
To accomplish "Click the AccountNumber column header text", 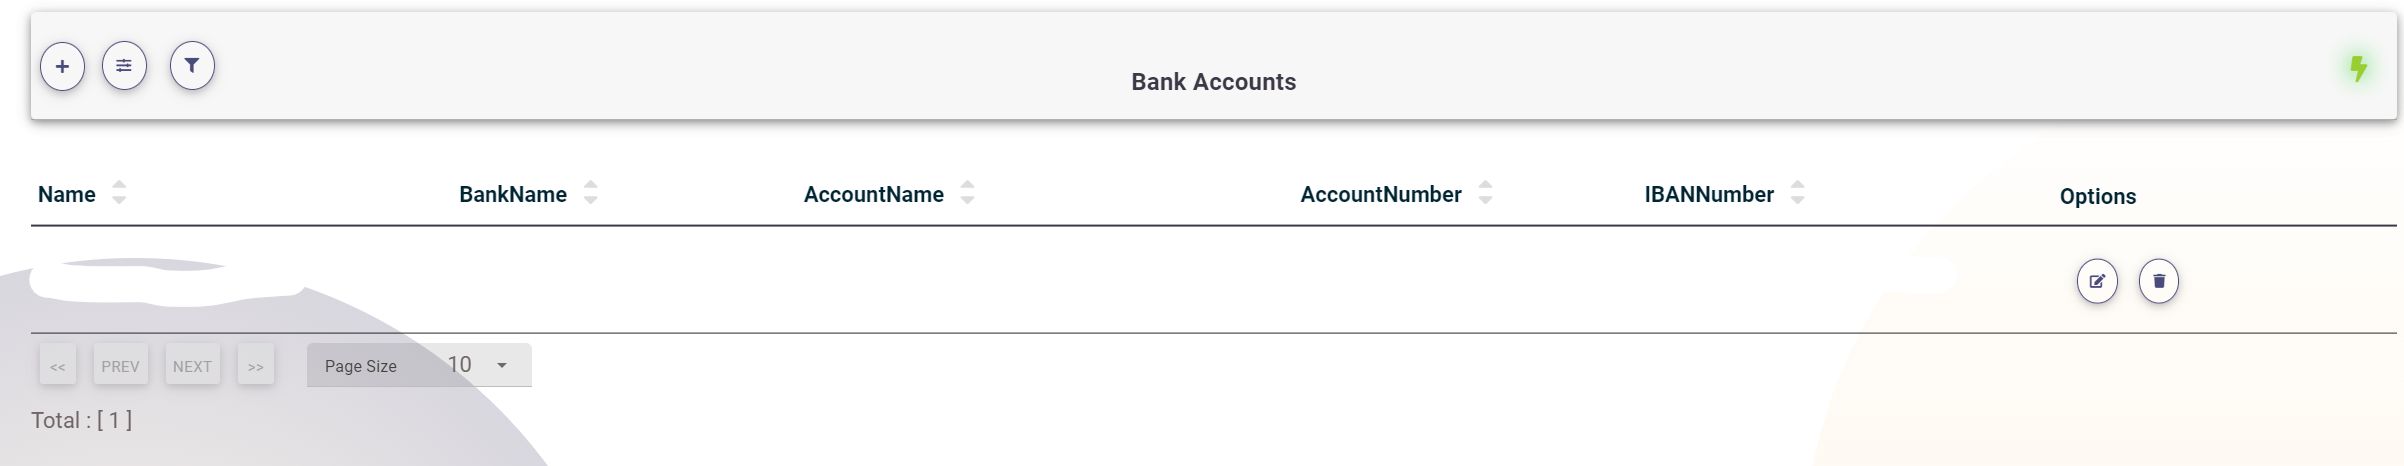I will pos(1380,195).
